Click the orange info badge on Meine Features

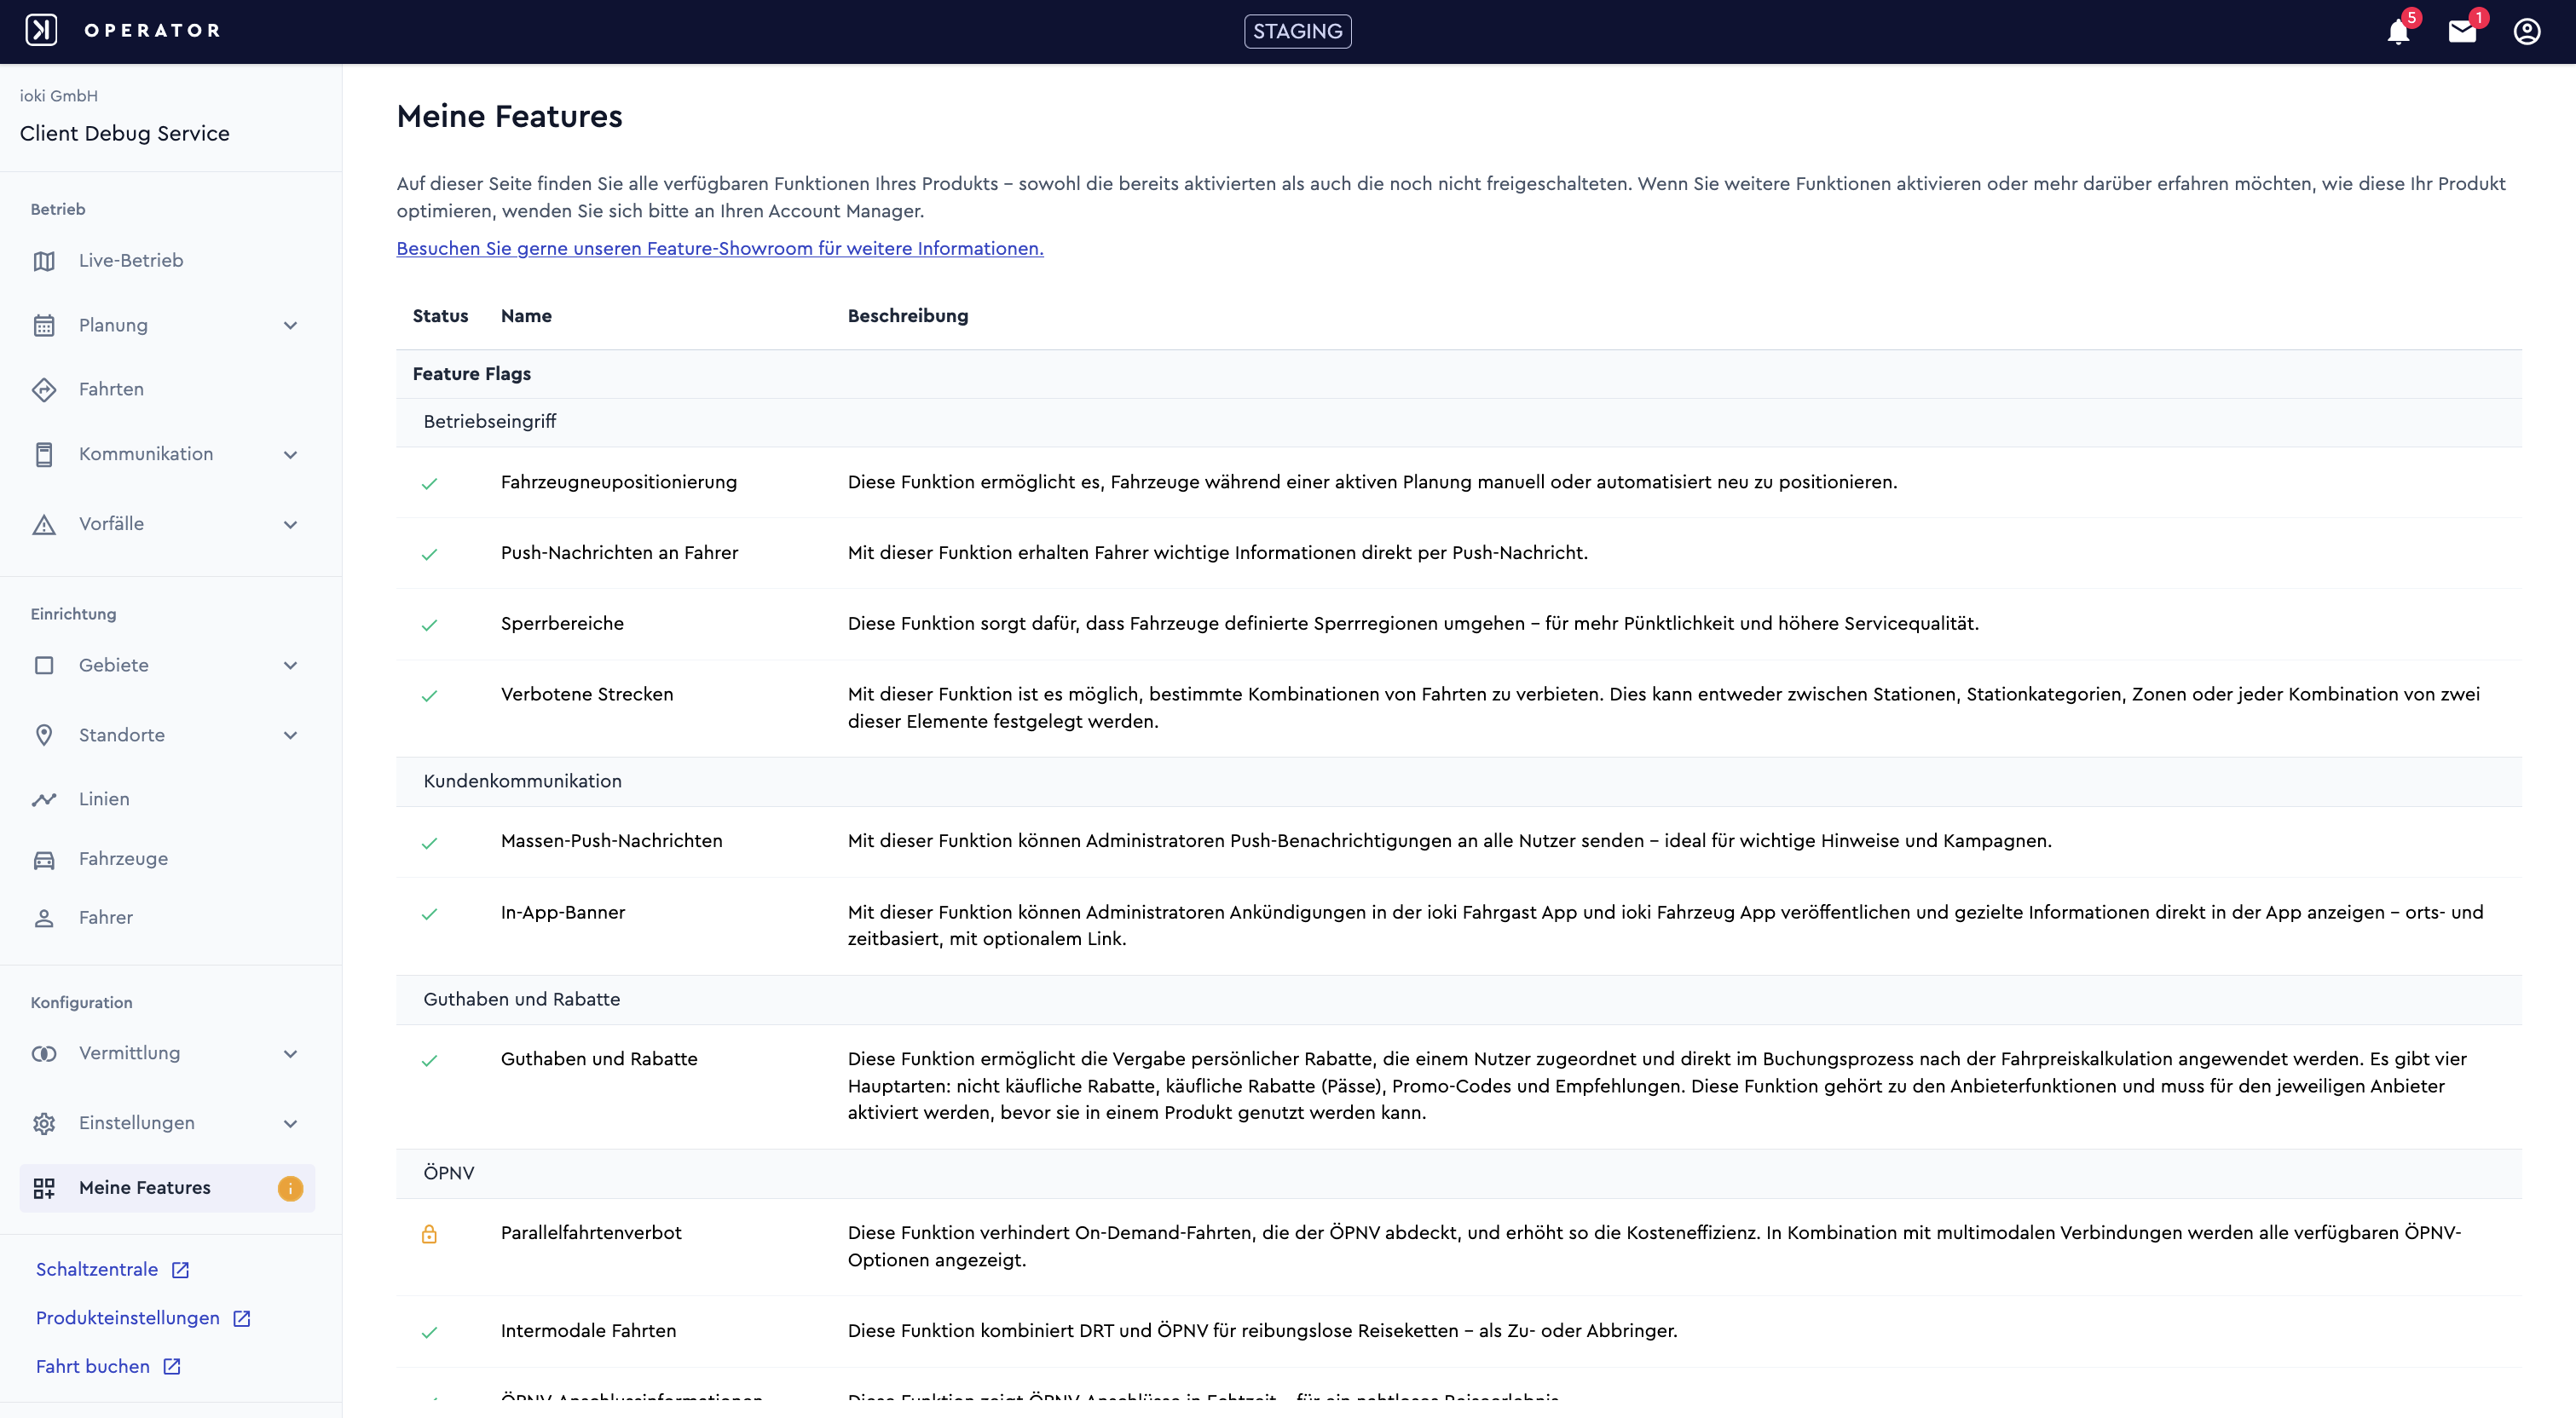pos(290,1189)
